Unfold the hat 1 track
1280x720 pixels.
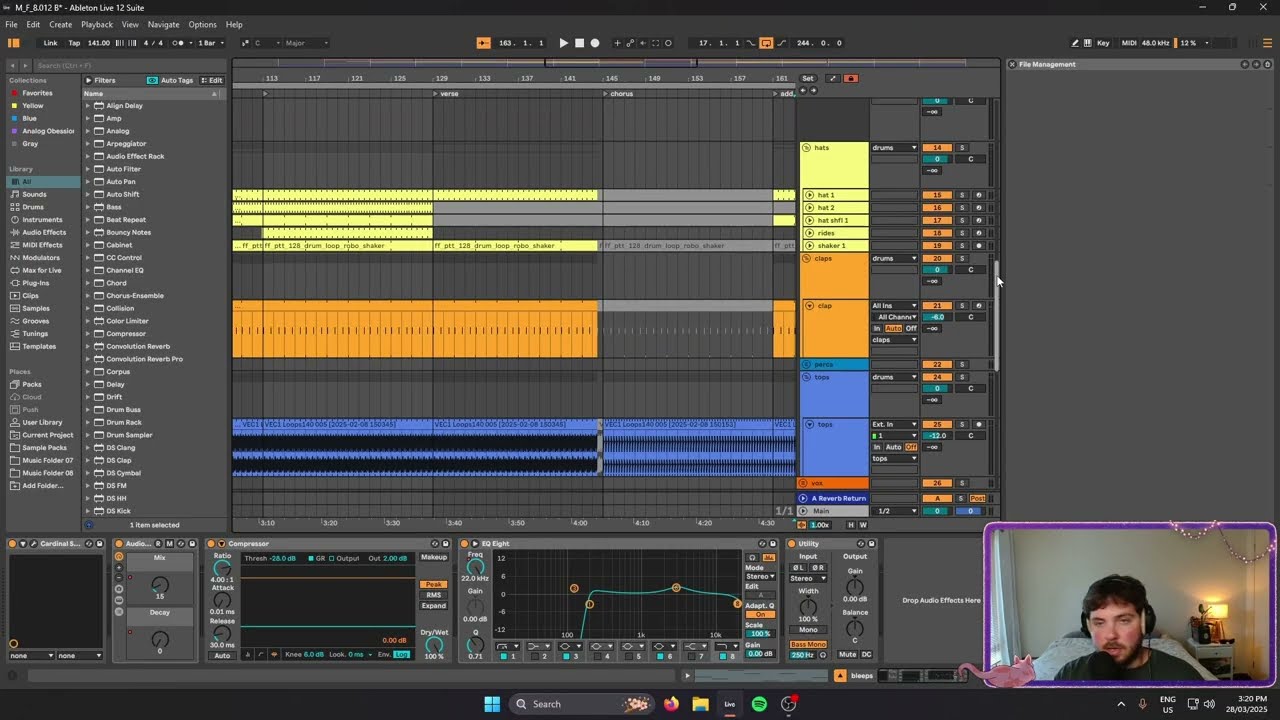[809, 195]
